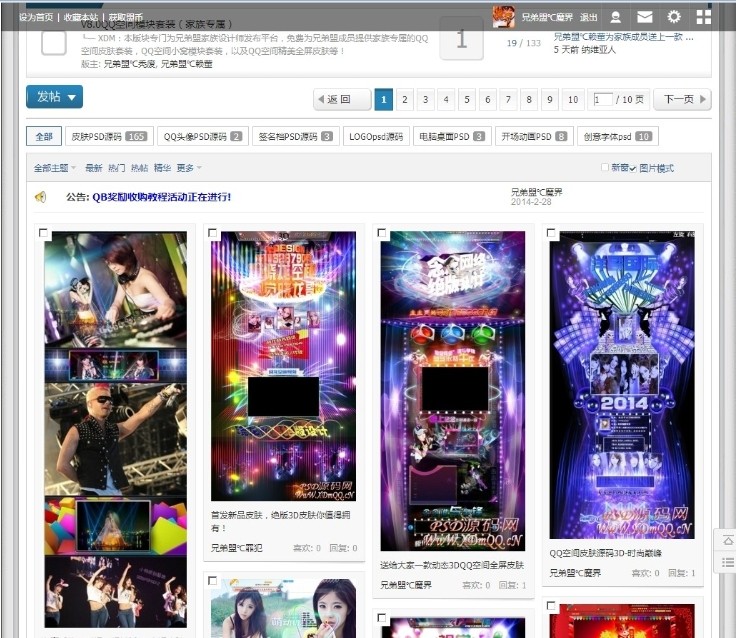Screen dimensions: 736x638
Task: Click the page number input field
Action: click(603, 99)
